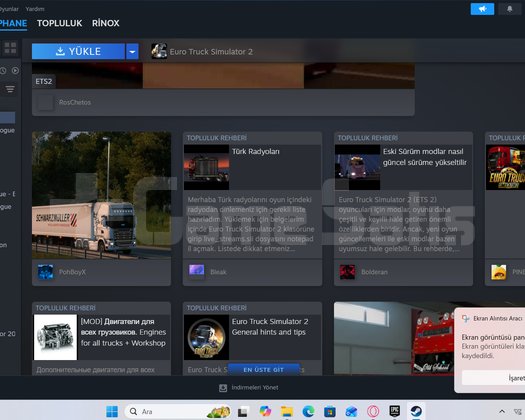Click the recent clock filter icon
525x420 pixels.
point(3,71)
